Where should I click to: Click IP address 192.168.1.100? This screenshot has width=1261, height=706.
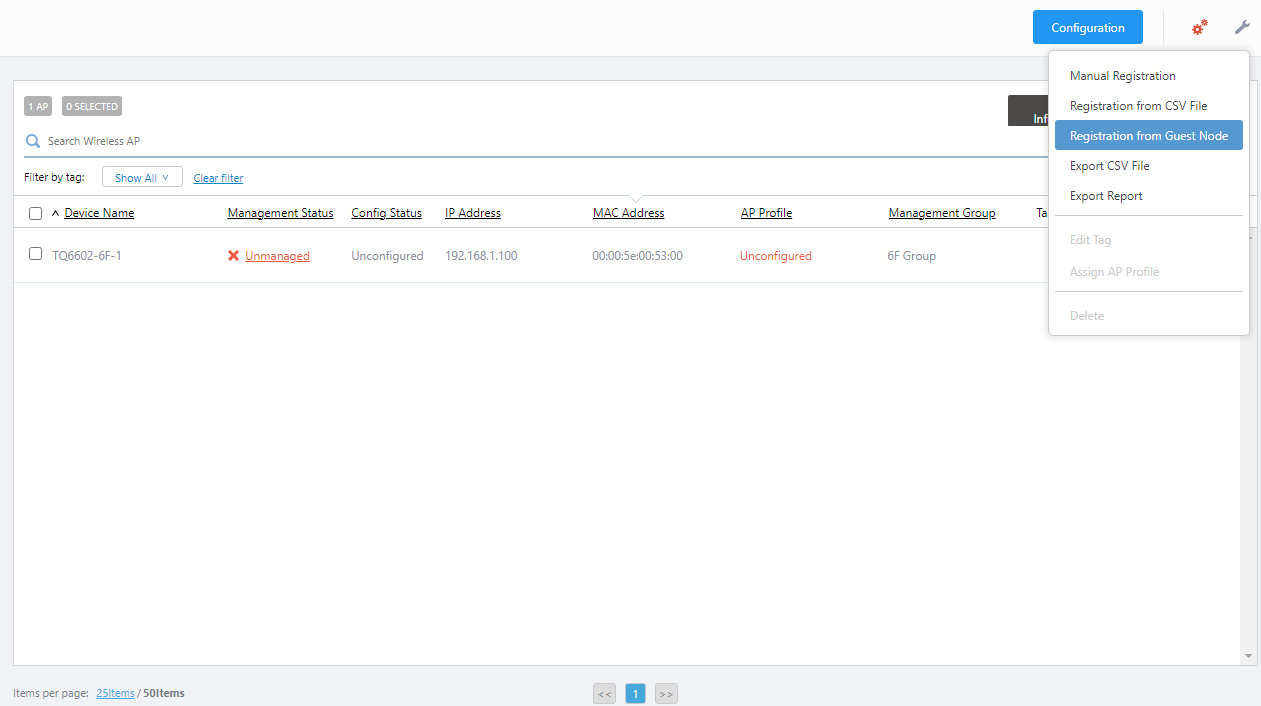[481, 256]
